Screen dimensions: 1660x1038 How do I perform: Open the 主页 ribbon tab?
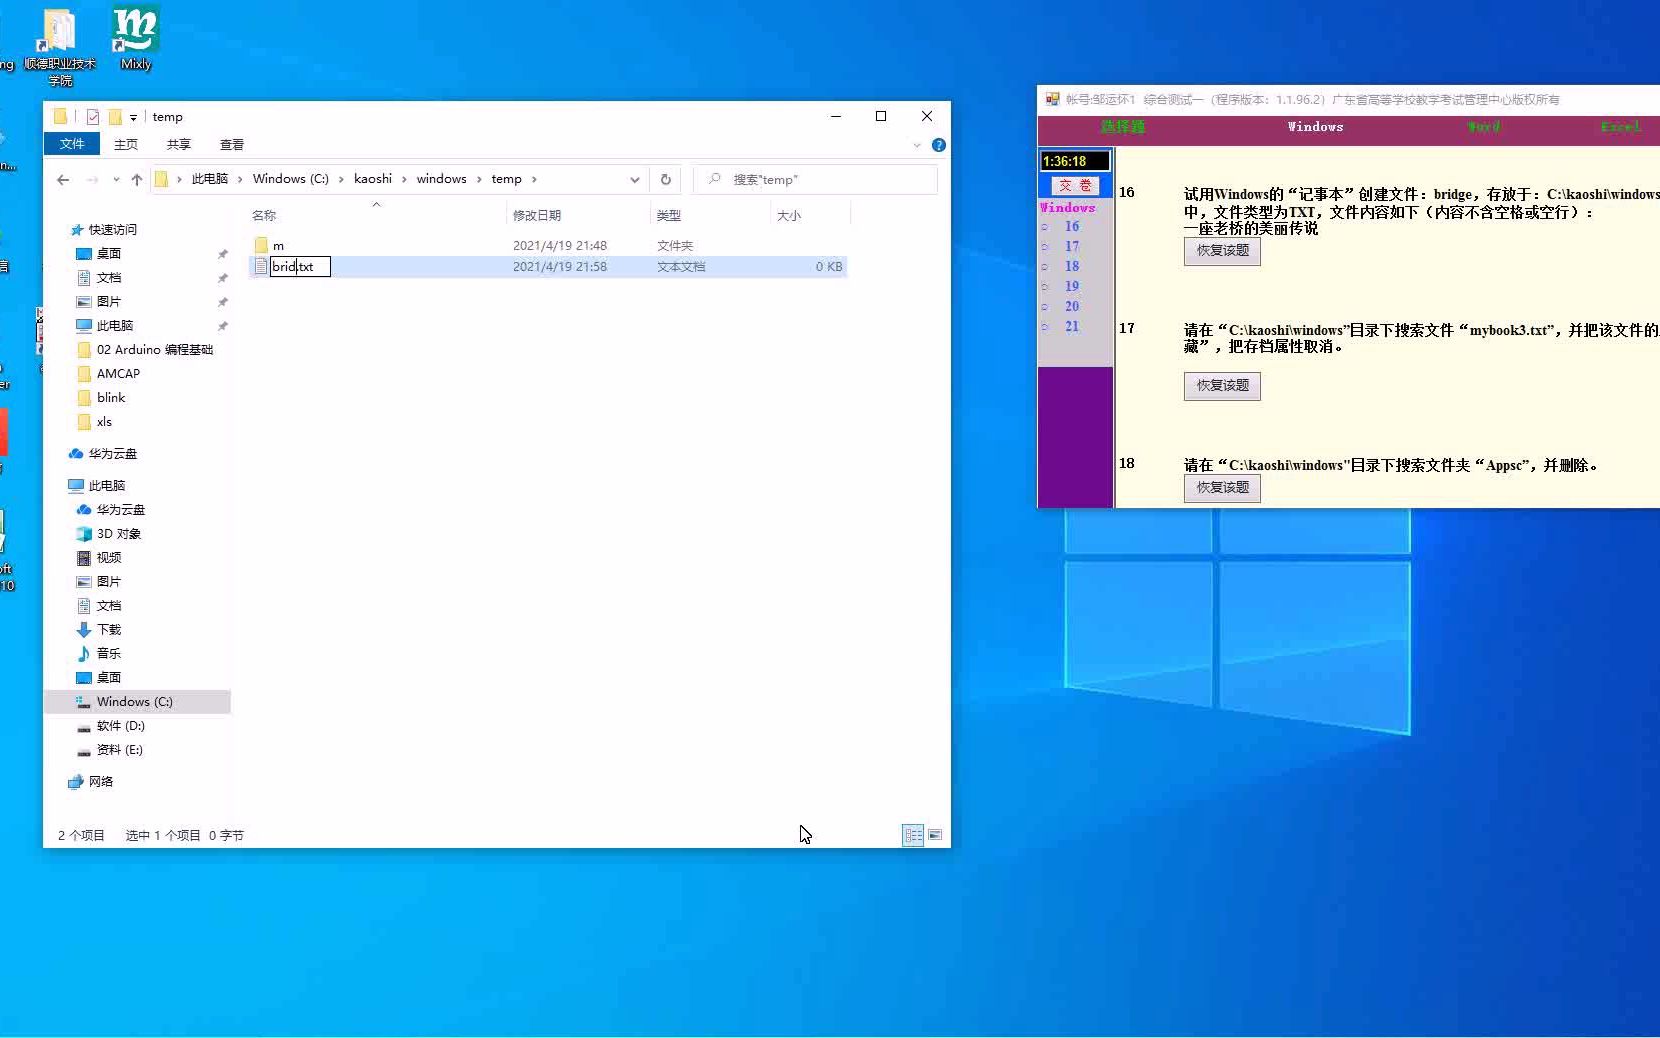126,145
